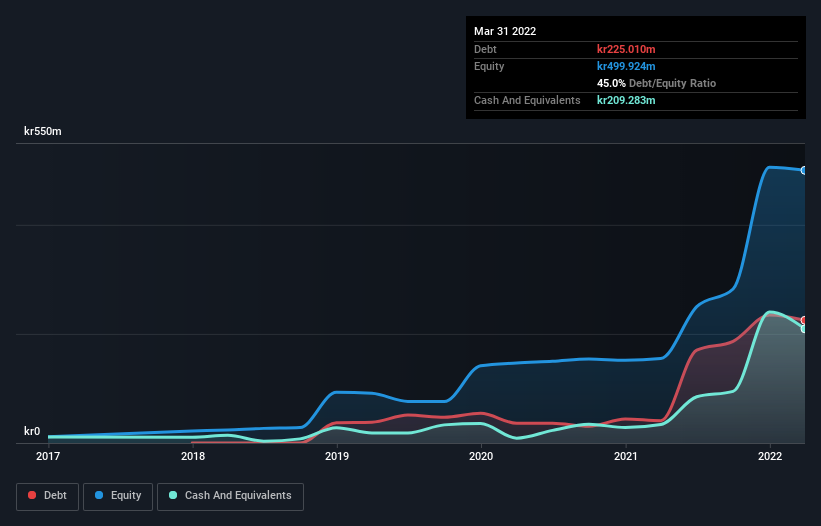The image size is (821, 526).
Task: Toggle the Debt series legend button
Action: click(x=47, y=497)
